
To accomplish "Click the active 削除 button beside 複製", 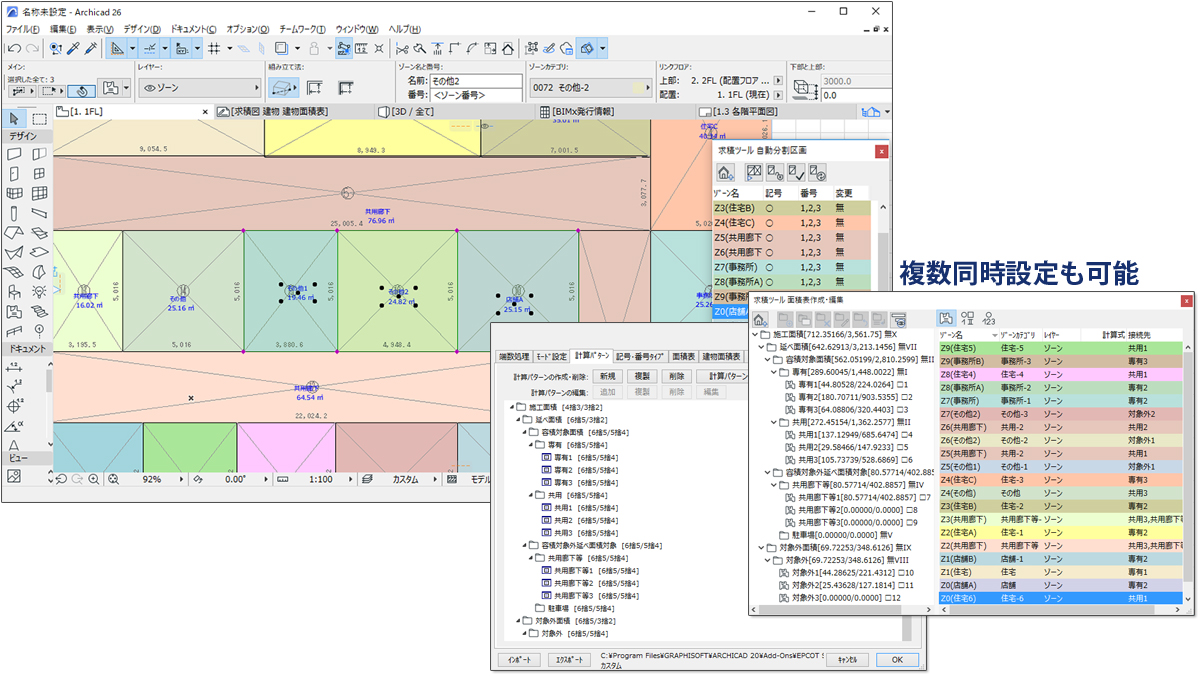I will click(x=676, y=376).
